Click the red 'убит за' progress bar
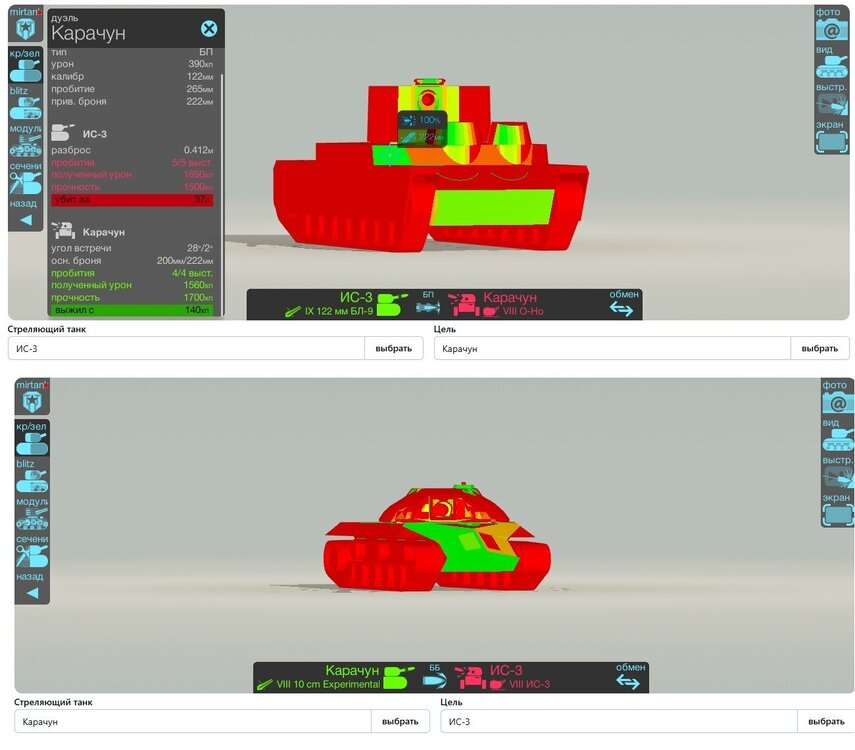The width and height of the screenshot is (855, 750). click(x=132, y=200)
